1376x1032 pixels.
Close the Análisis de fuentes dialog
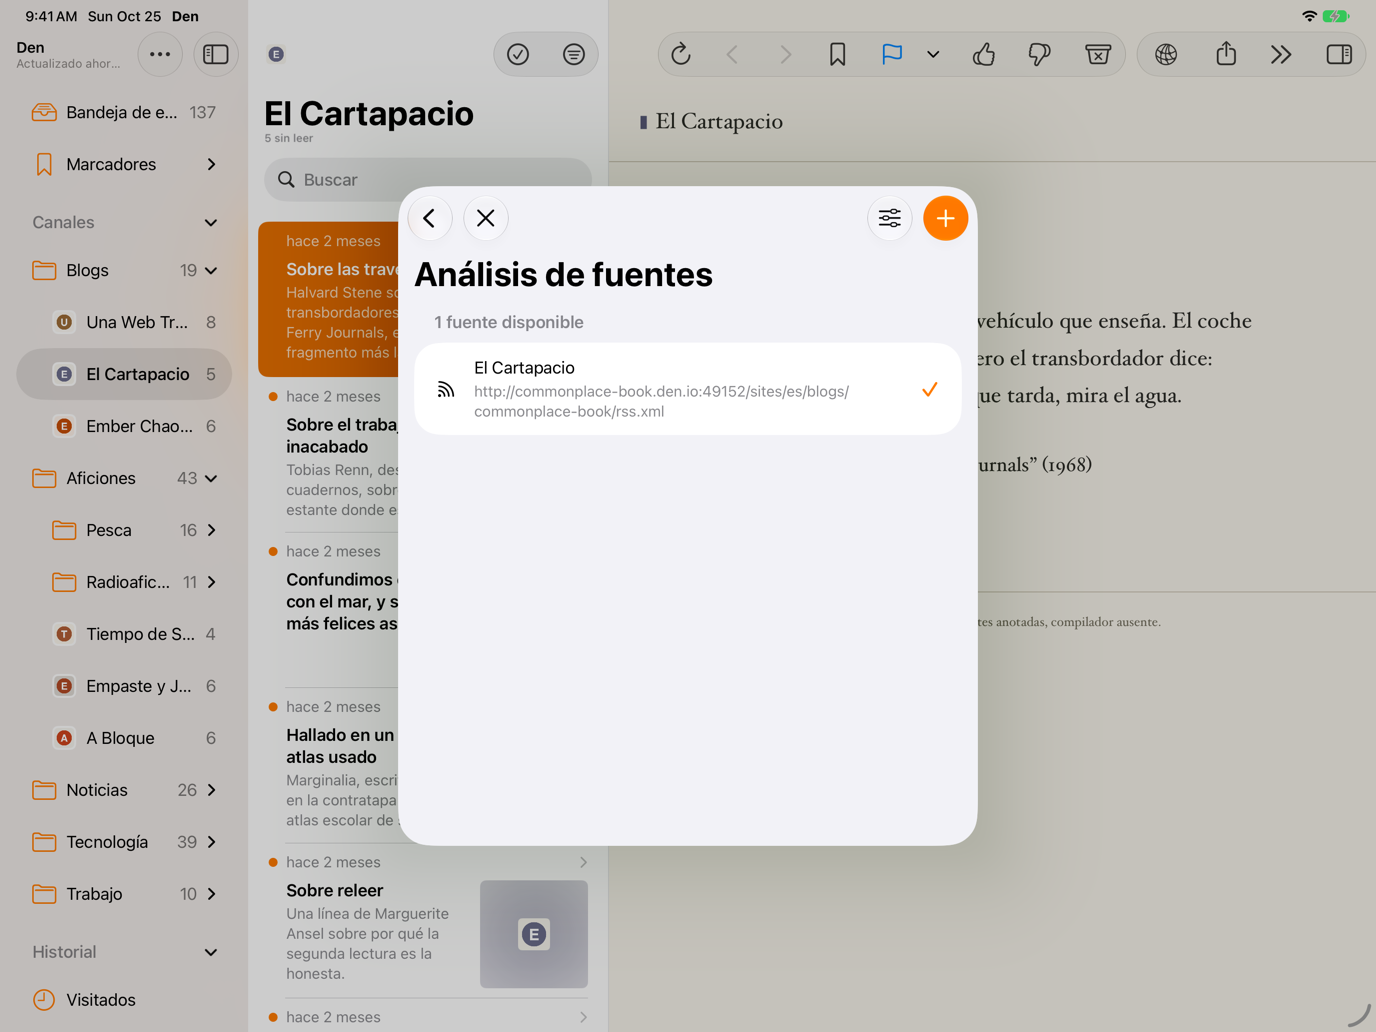coord(486,218)
